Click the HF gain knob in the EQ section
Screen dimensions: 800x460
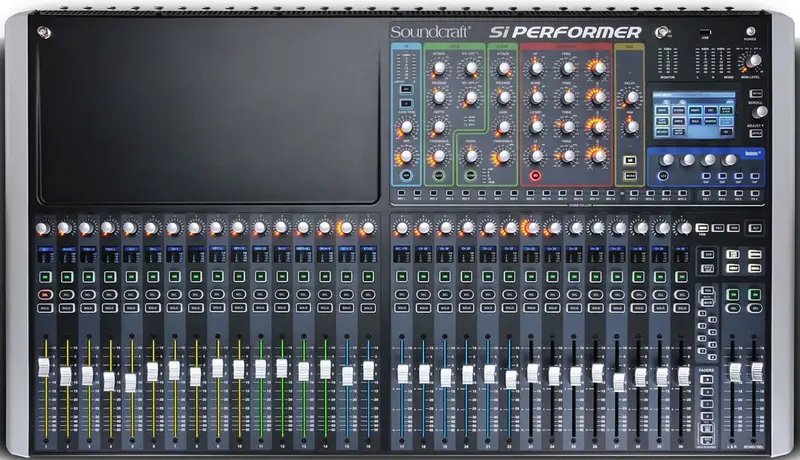click(536, 67)
